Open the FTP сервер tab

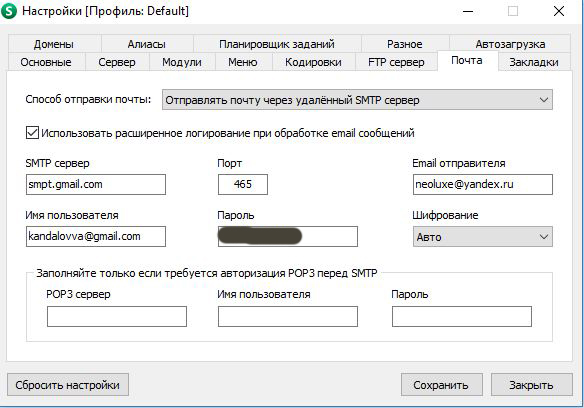tap(396, 62)
